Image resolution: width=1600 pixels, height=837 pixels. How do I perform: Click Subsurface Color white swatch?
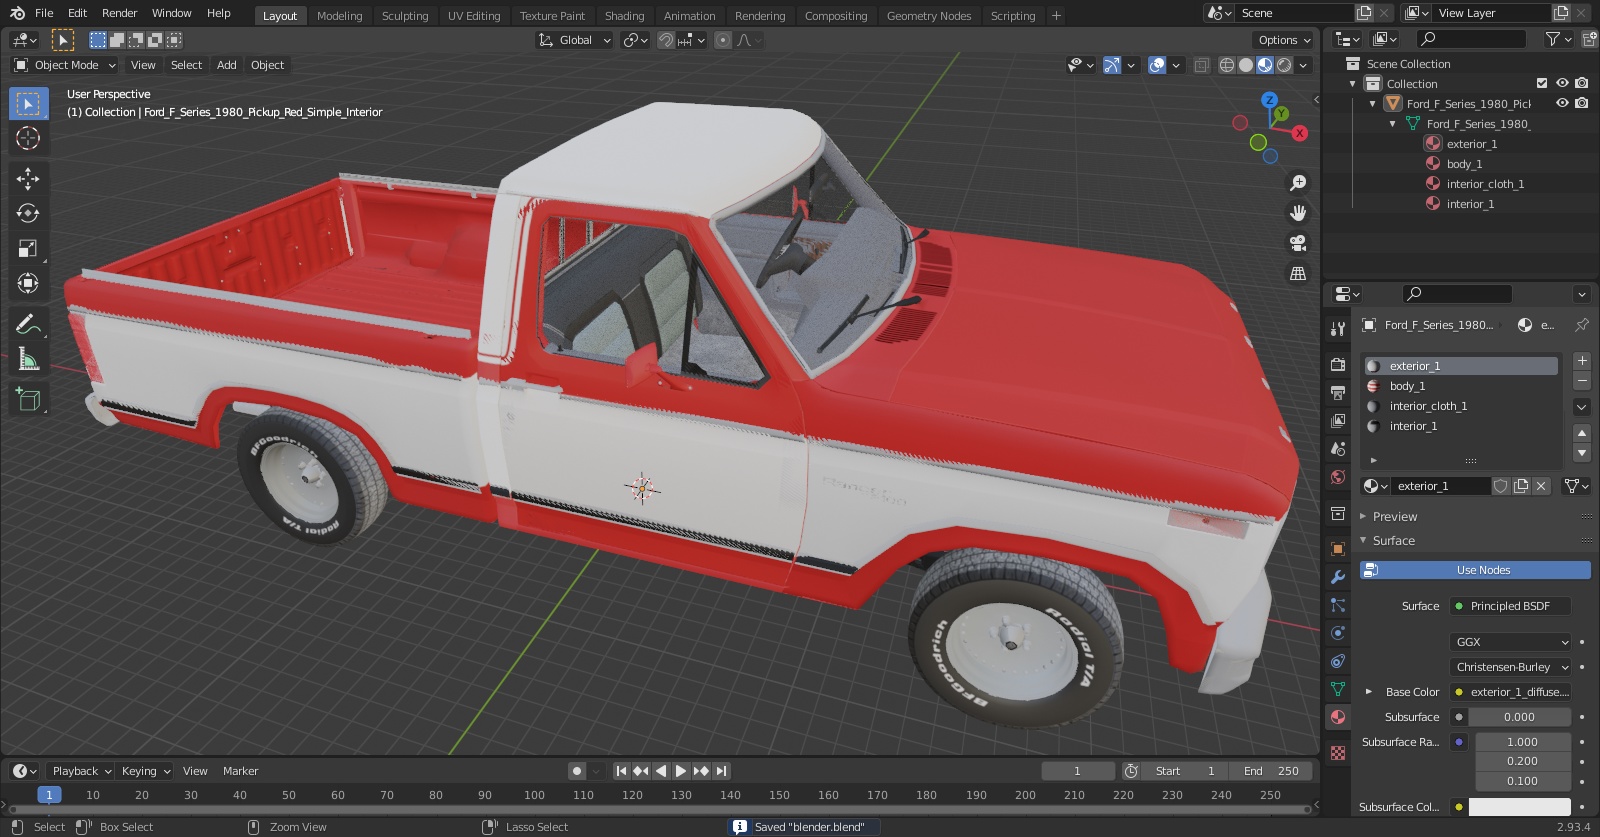pos(1520,807)
